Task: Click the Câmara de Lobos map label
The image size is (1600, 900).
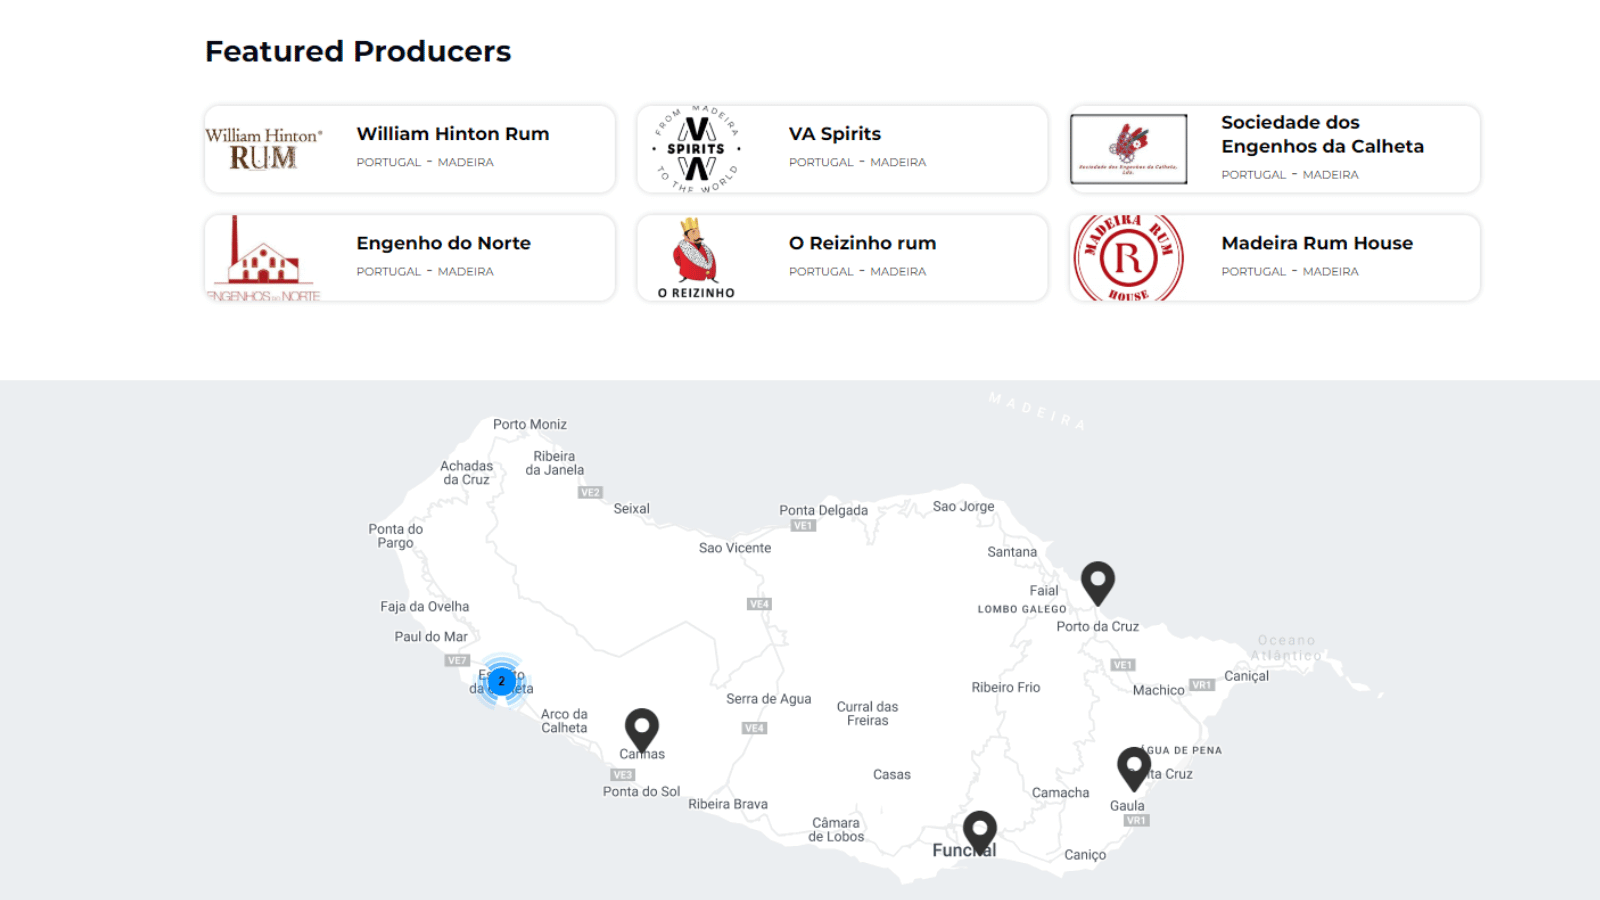Action: [836, 830]
